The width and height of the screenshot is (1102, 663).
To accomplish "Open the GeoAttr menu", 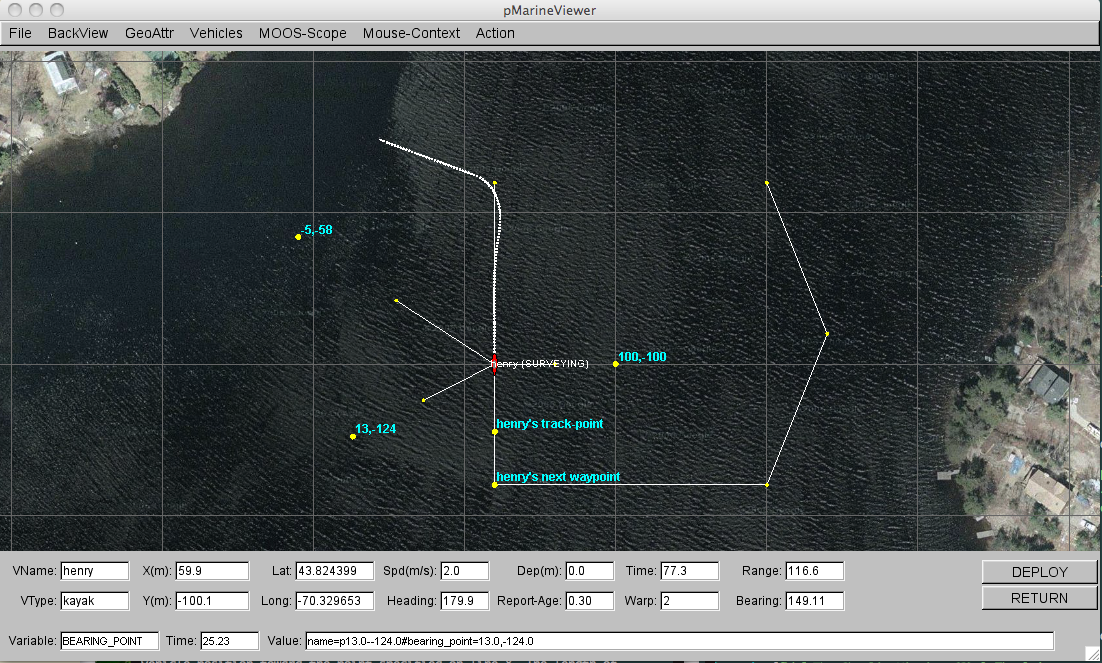I will [149, 33].
